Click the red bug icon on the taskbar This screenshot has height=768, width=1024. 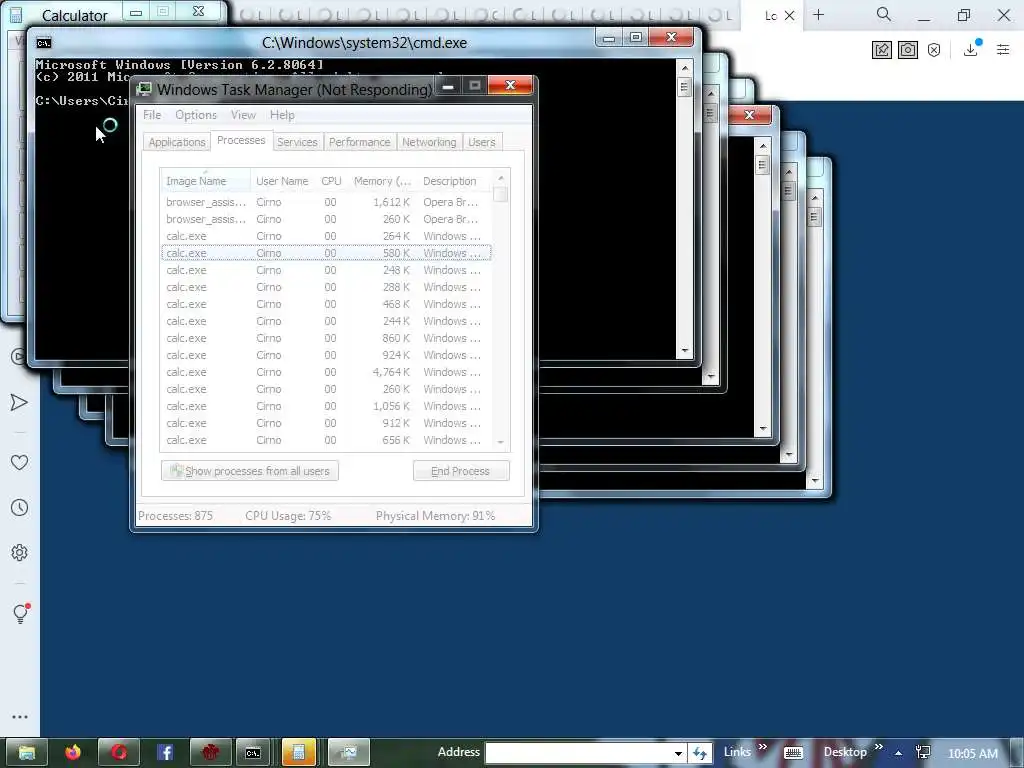[x=210, y=752]
